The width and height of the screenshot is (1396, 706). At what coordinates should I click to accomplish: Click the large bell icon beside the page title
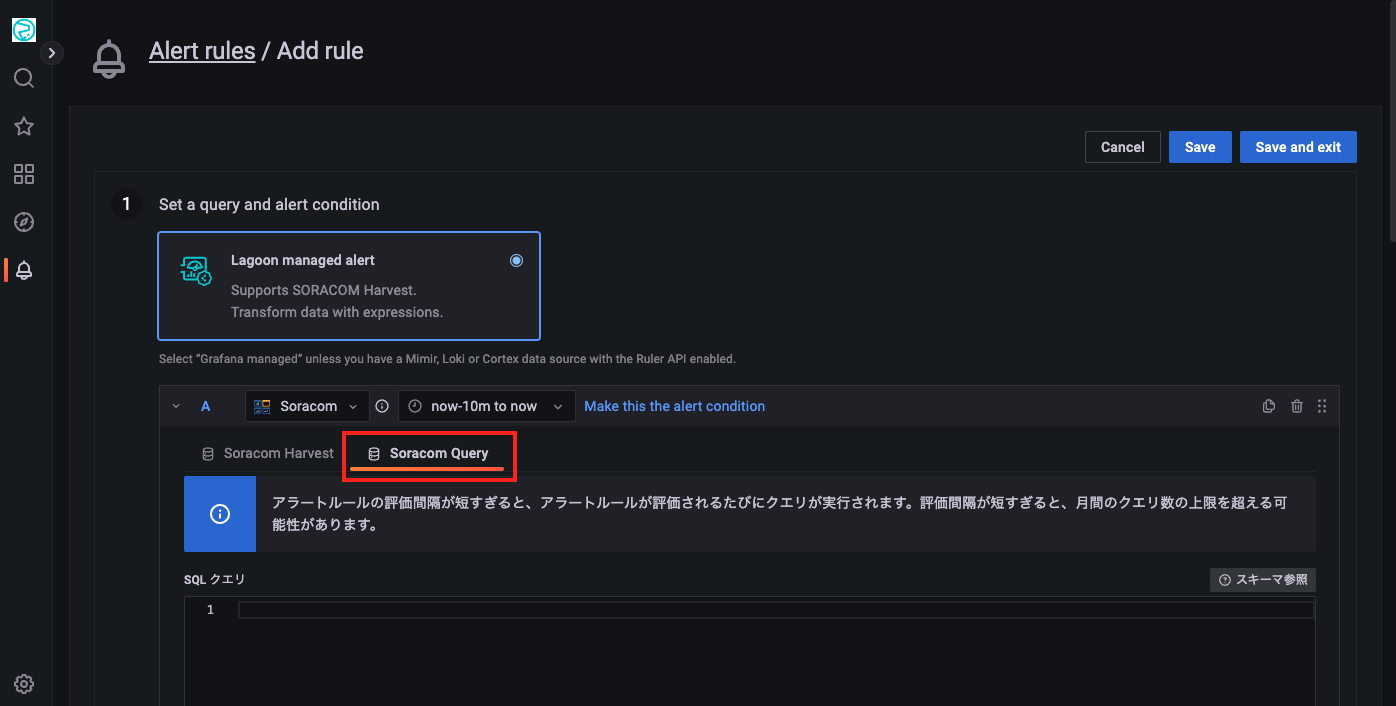[109, 59]
